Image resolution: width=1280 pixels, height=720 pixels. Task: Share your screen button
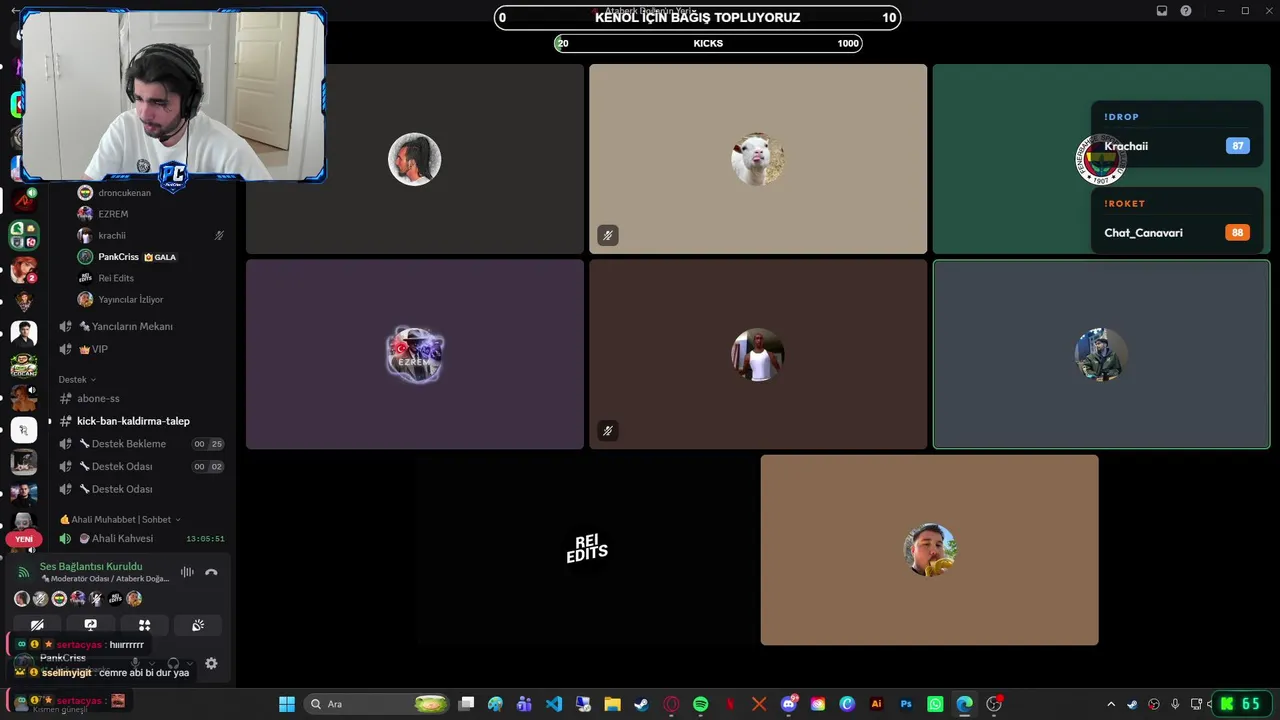point(91,625)
